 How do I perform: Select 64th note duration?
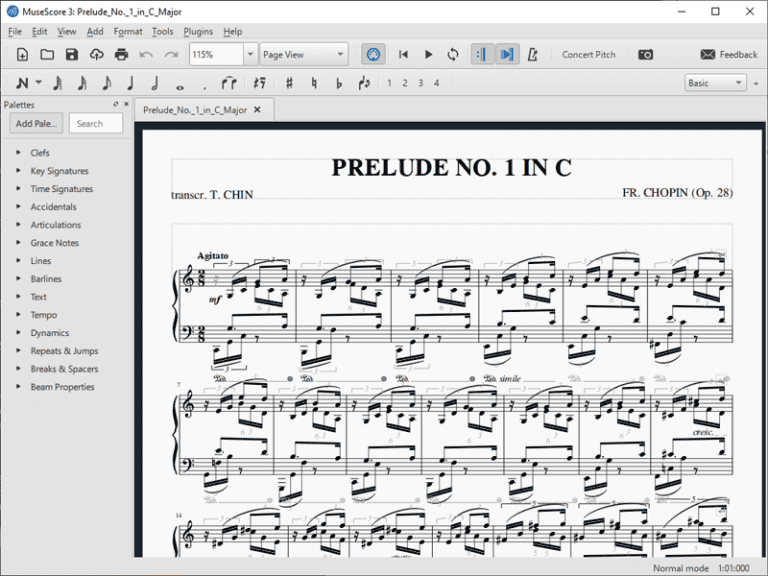tap(58, 83)
